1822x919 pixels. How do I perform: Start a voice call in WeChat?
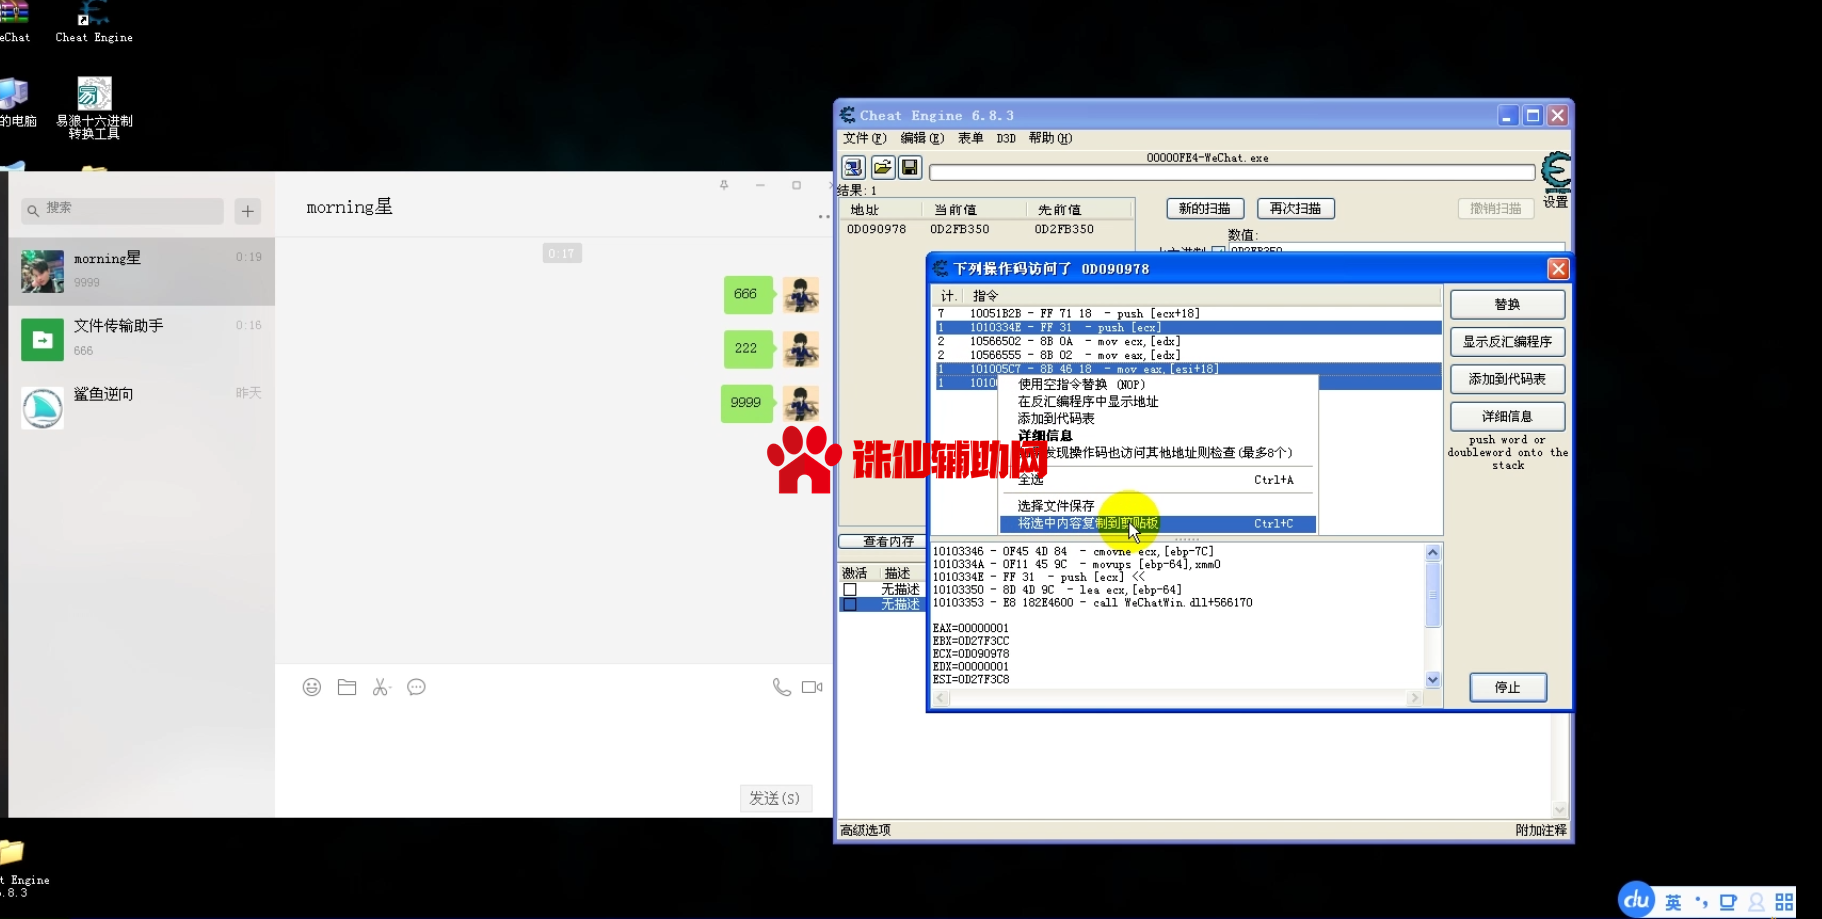781,687
